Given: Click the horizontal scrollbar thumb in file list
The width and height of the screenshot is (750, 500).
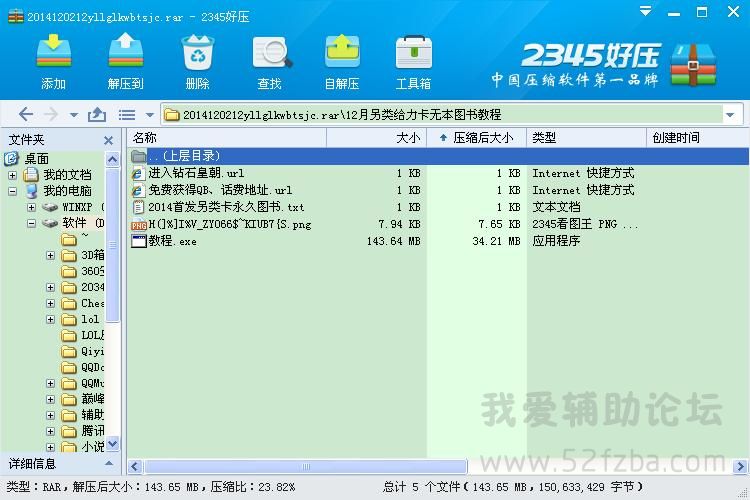Looking at the screenshot, I should tap(306, 467).
